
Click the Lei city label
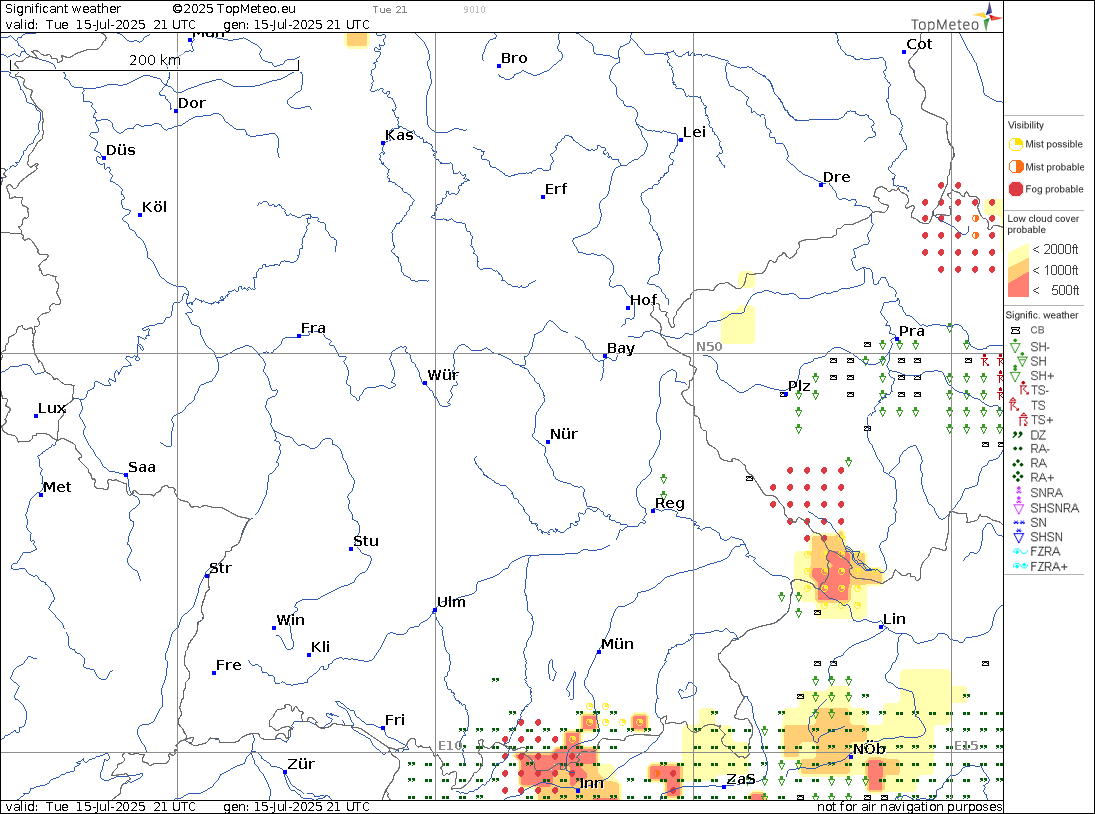695,132
